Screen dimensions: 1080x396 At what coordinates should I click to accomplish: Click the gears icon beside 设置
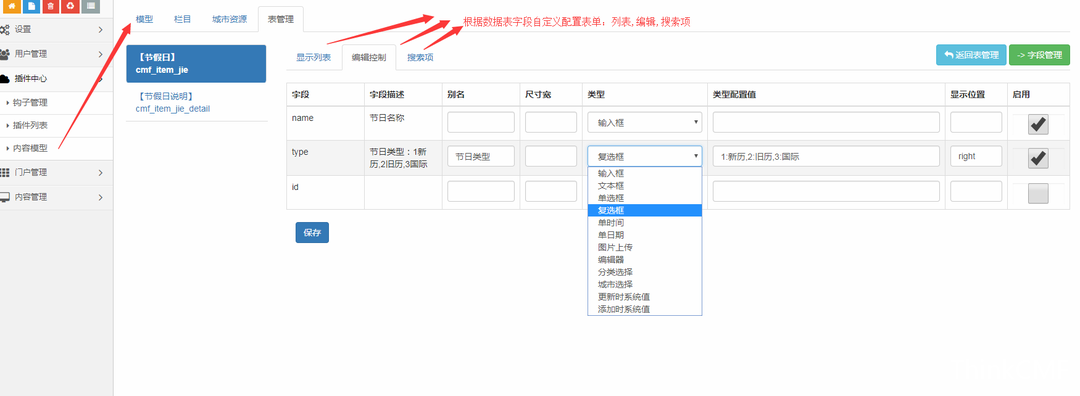pyautogui.click(x=5, y=30)
